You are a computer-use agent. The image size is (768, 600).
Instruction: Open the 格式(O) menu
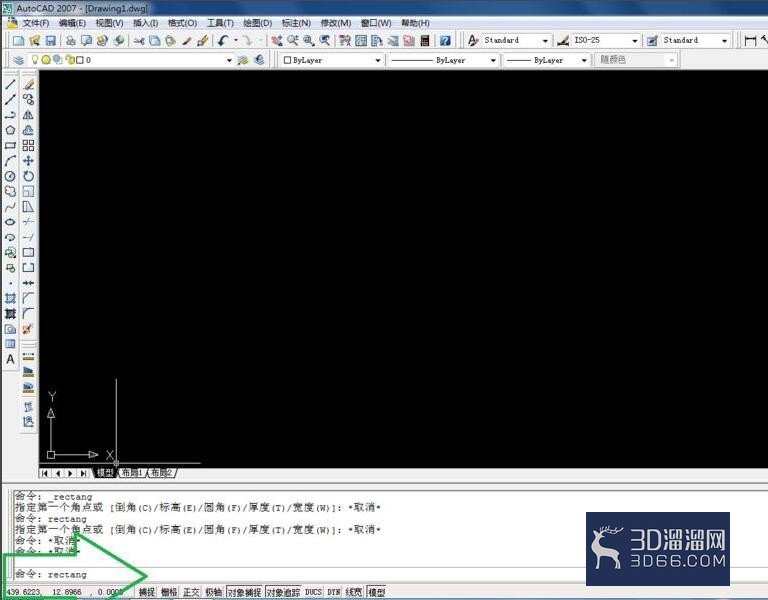[x=182, y=23]
